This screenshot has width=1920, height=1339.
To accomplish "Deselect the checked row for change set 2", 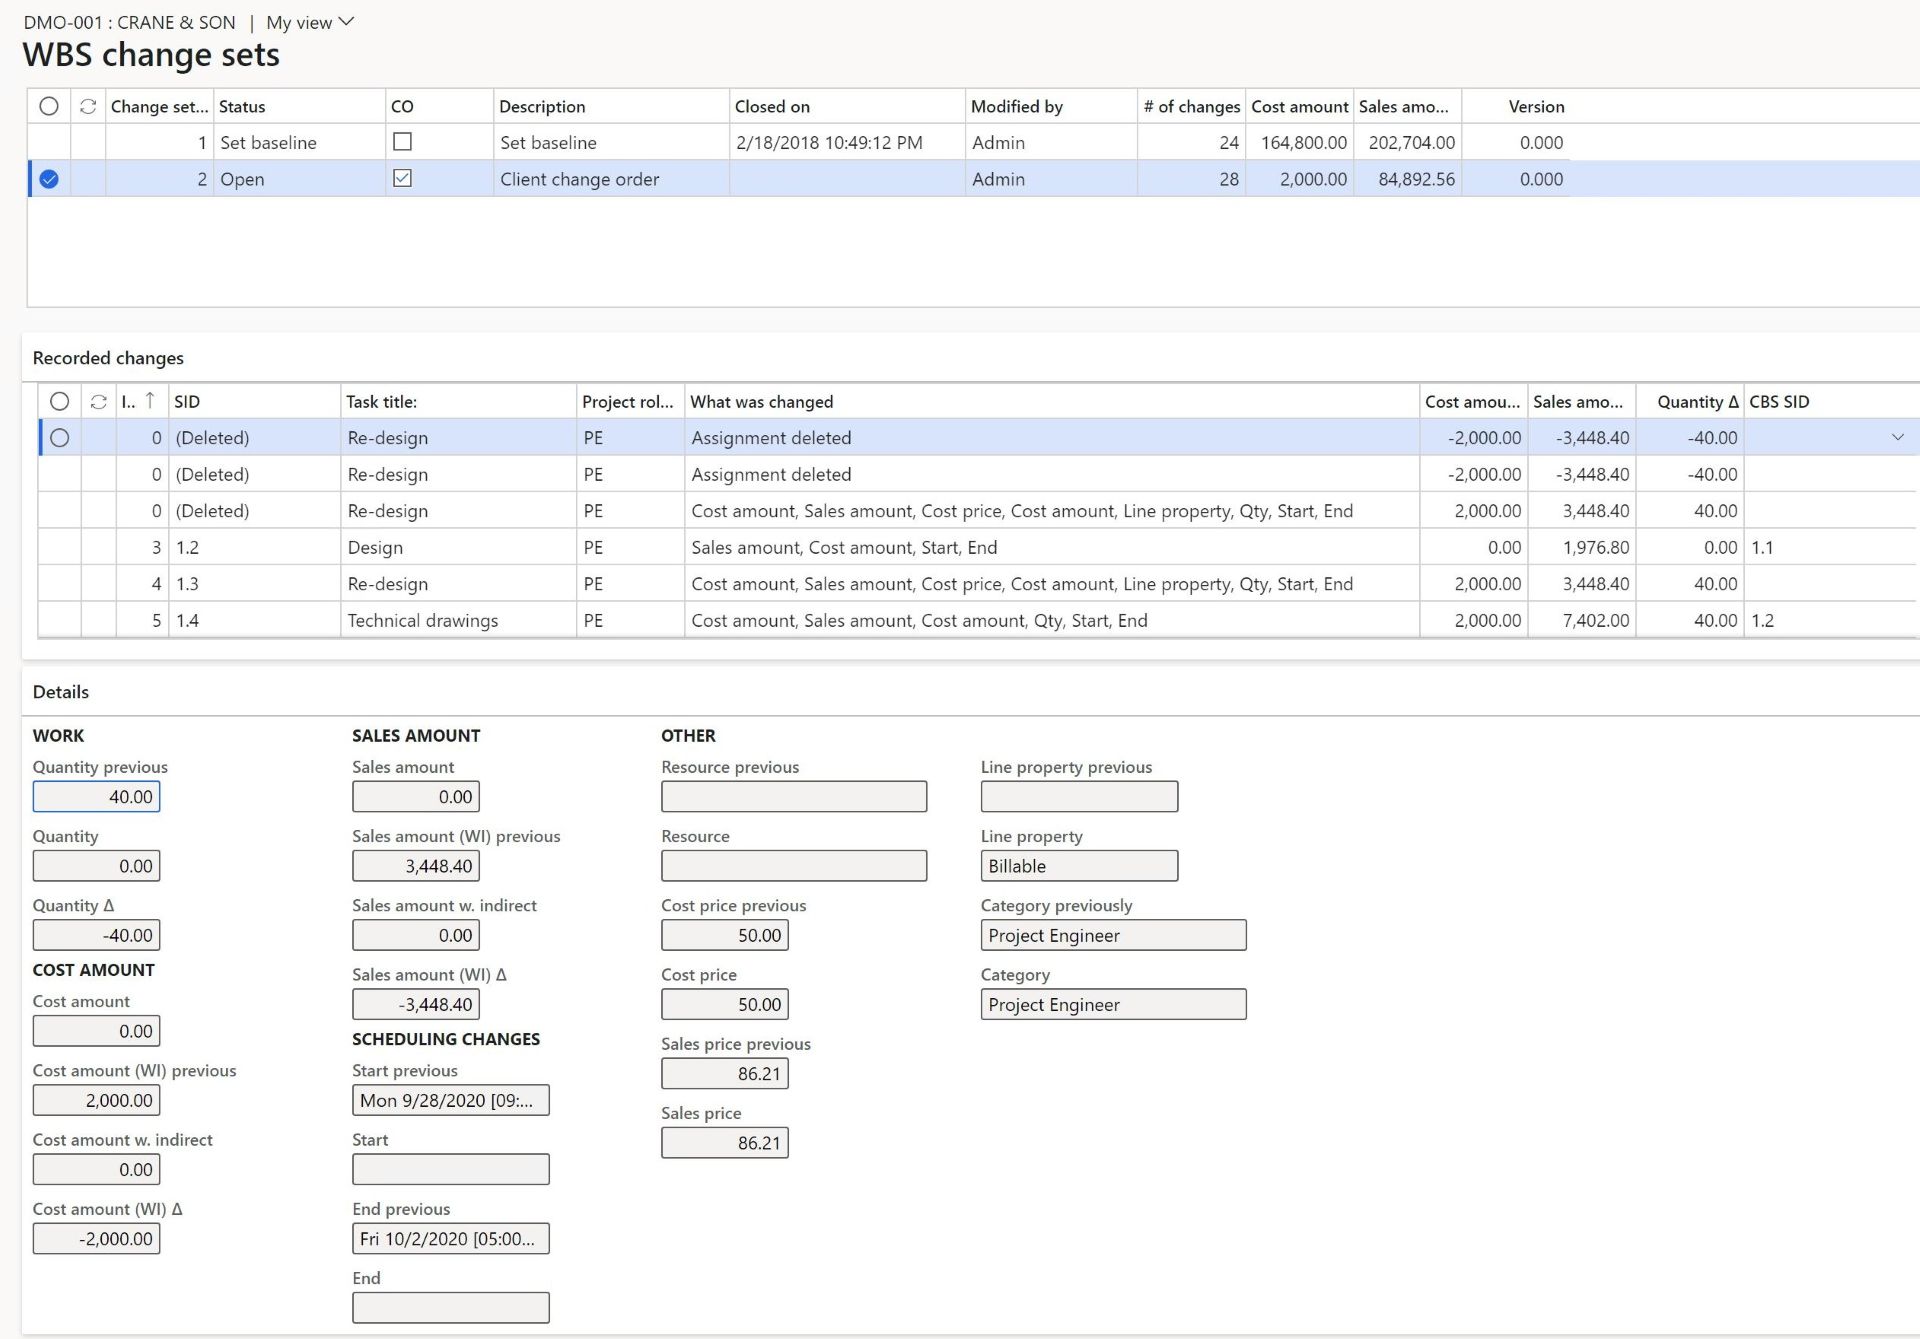I will pyautogui.click(x=49, y=179).
